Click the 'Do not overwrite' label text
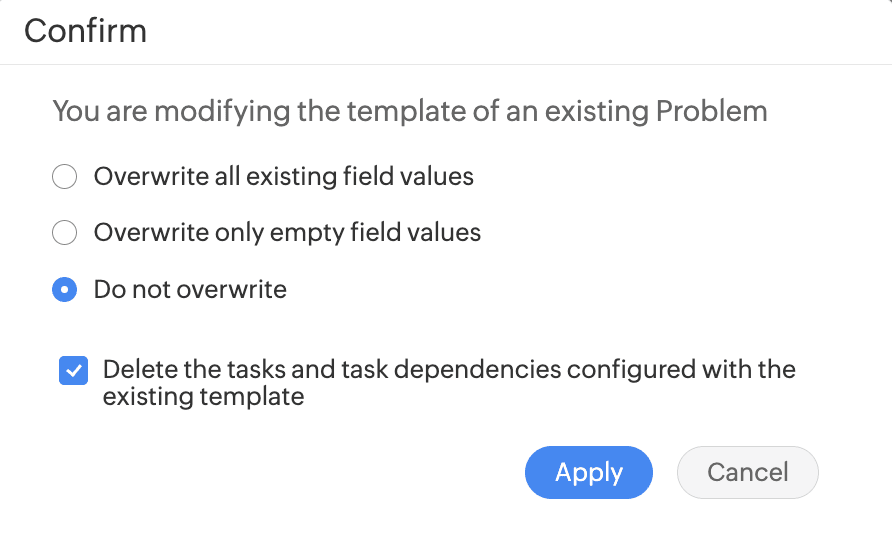The width and height of the screenshot is (892, 538). pos(190,290)
